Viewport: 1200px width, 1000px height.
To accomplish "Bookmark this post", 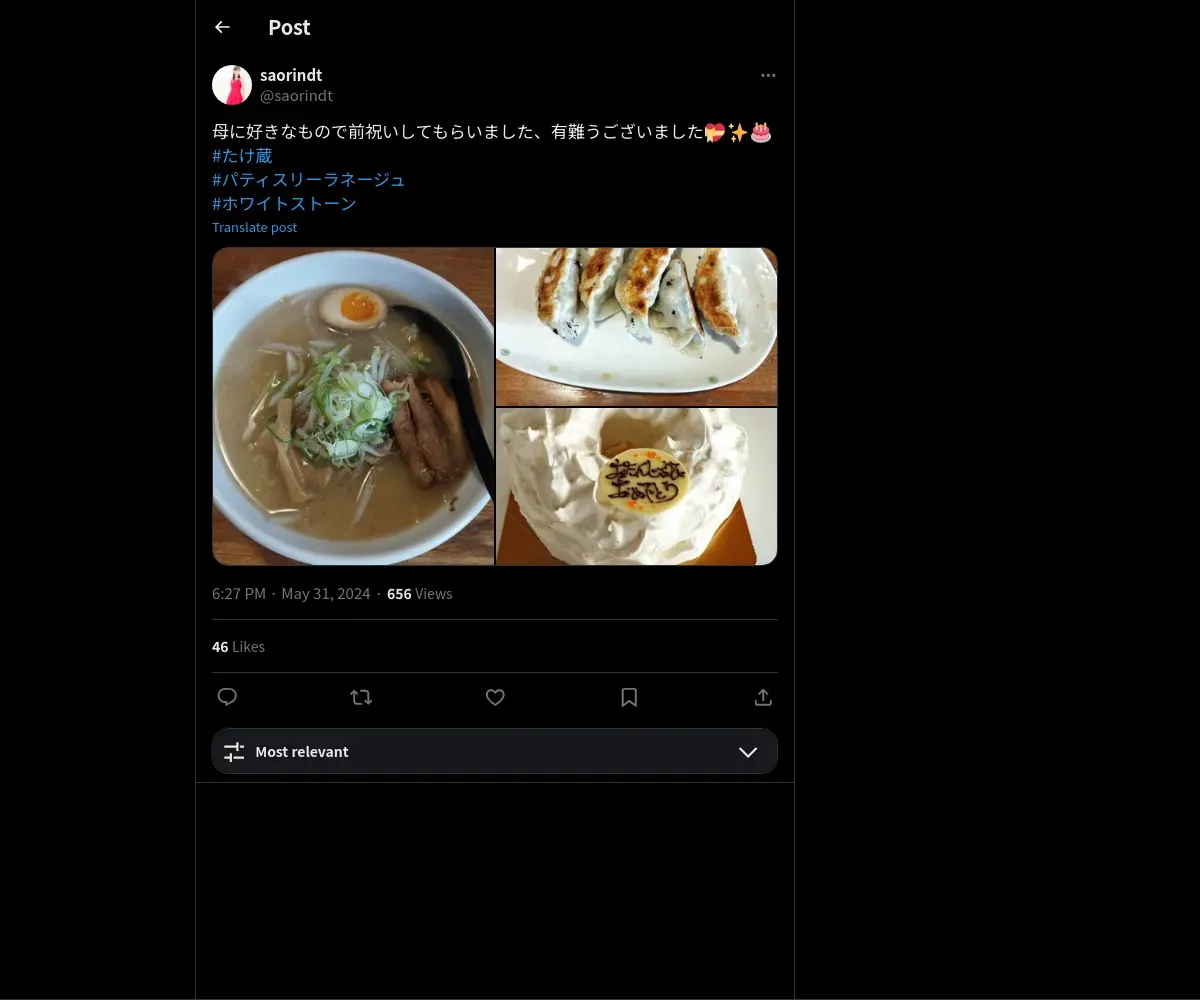I will (629, 697).
